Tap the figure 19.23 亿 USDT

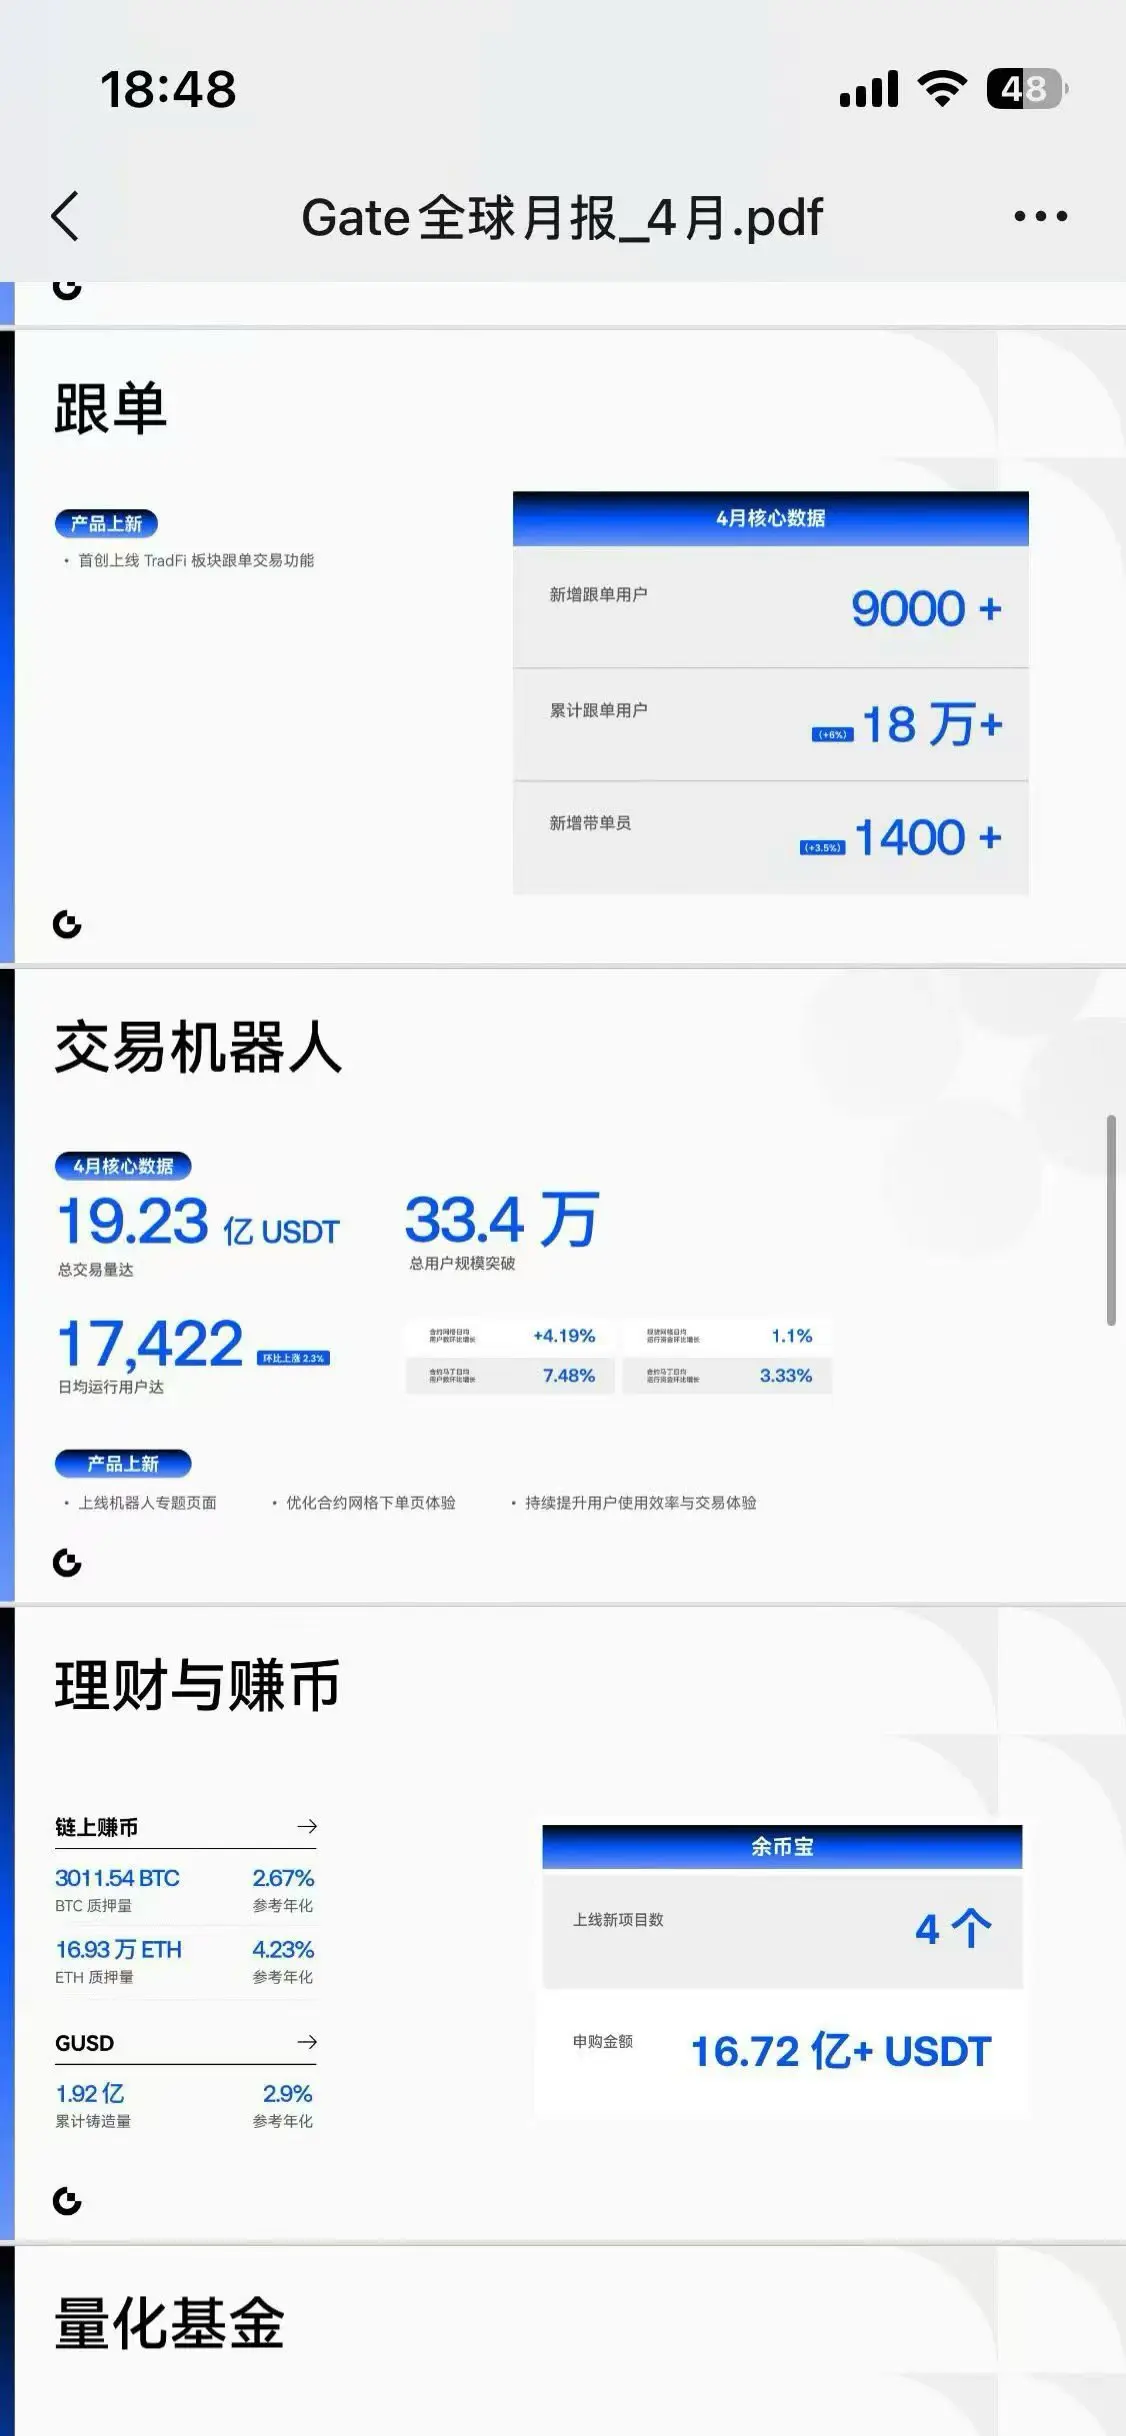pyautogui.click(x=198, y=1222)
